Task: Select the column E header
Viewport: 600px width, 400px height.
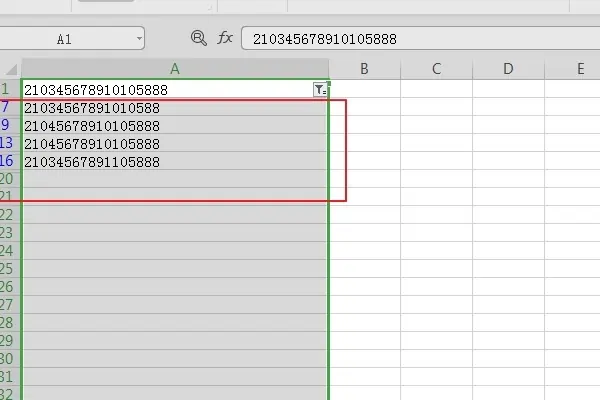Action: (580, 69)
